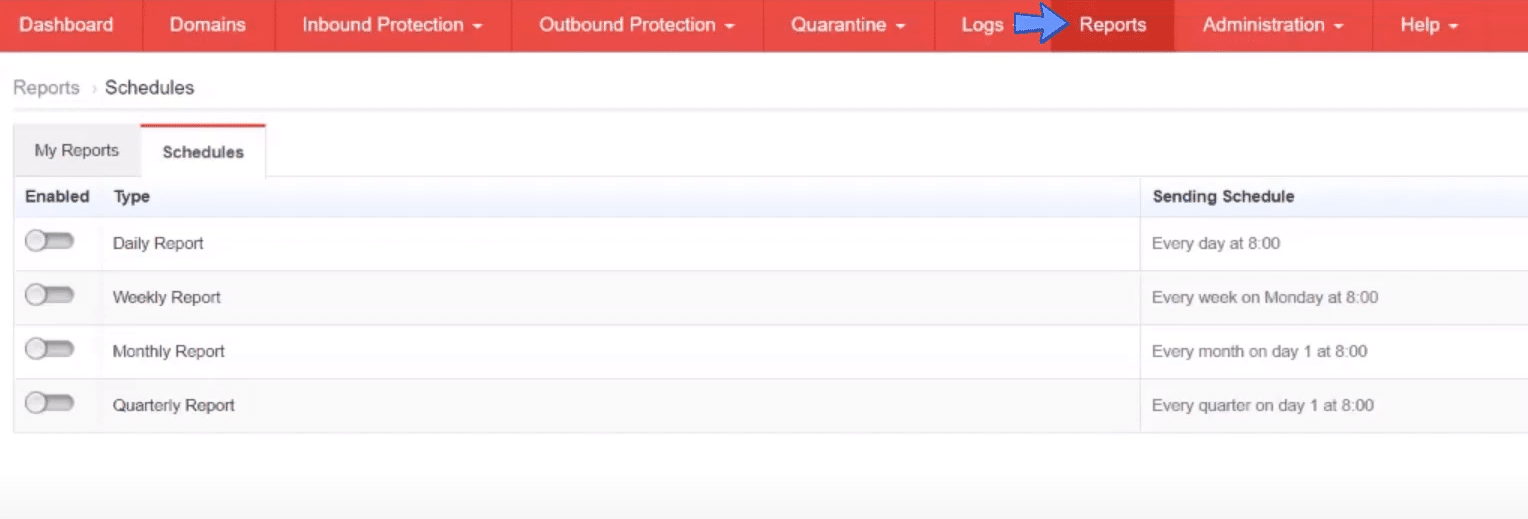The image size is (1528, 519).
Task: Select the Quarterly Report row label
Action: pos(174,405)
